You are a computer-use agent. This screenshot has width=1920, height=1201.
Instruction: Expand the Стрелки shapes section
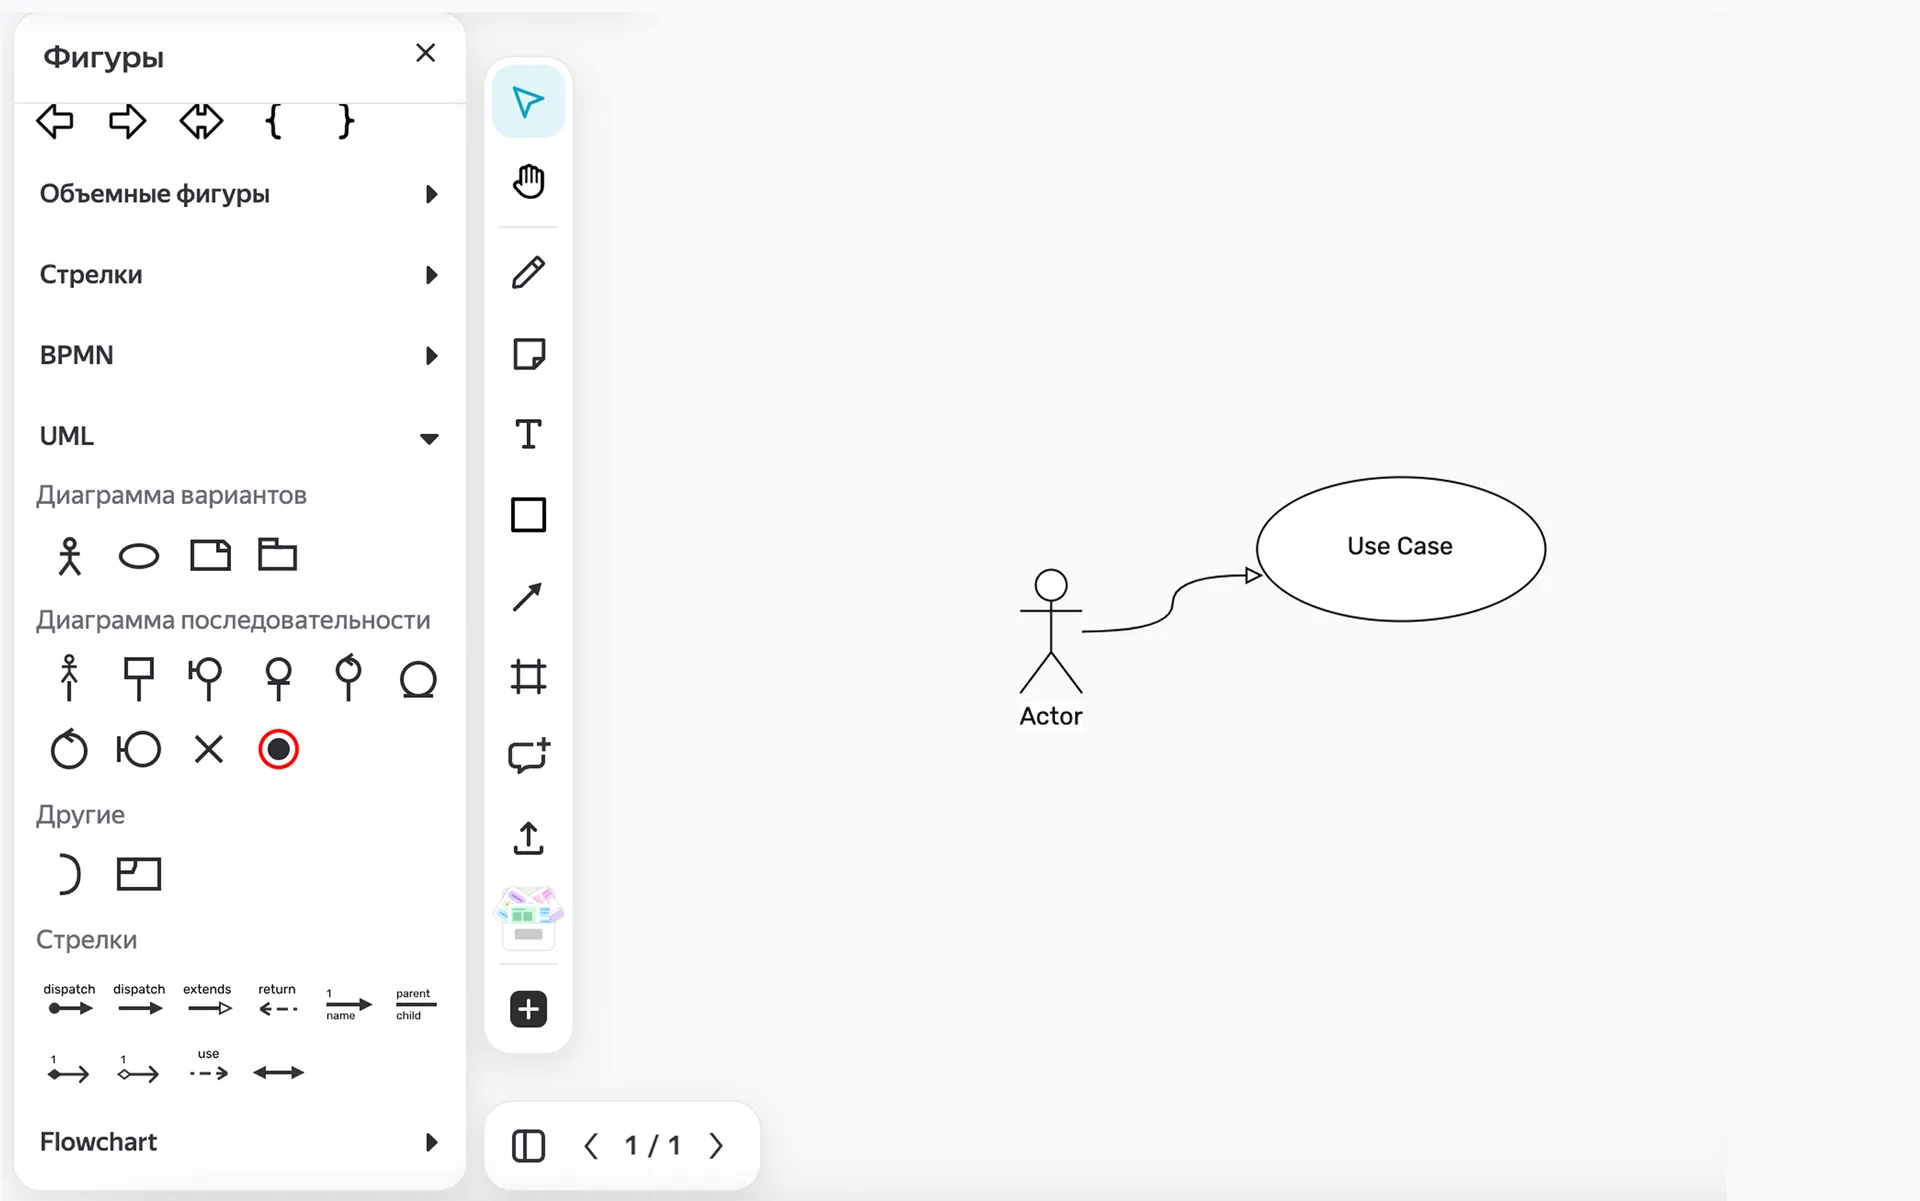[239, 275]
